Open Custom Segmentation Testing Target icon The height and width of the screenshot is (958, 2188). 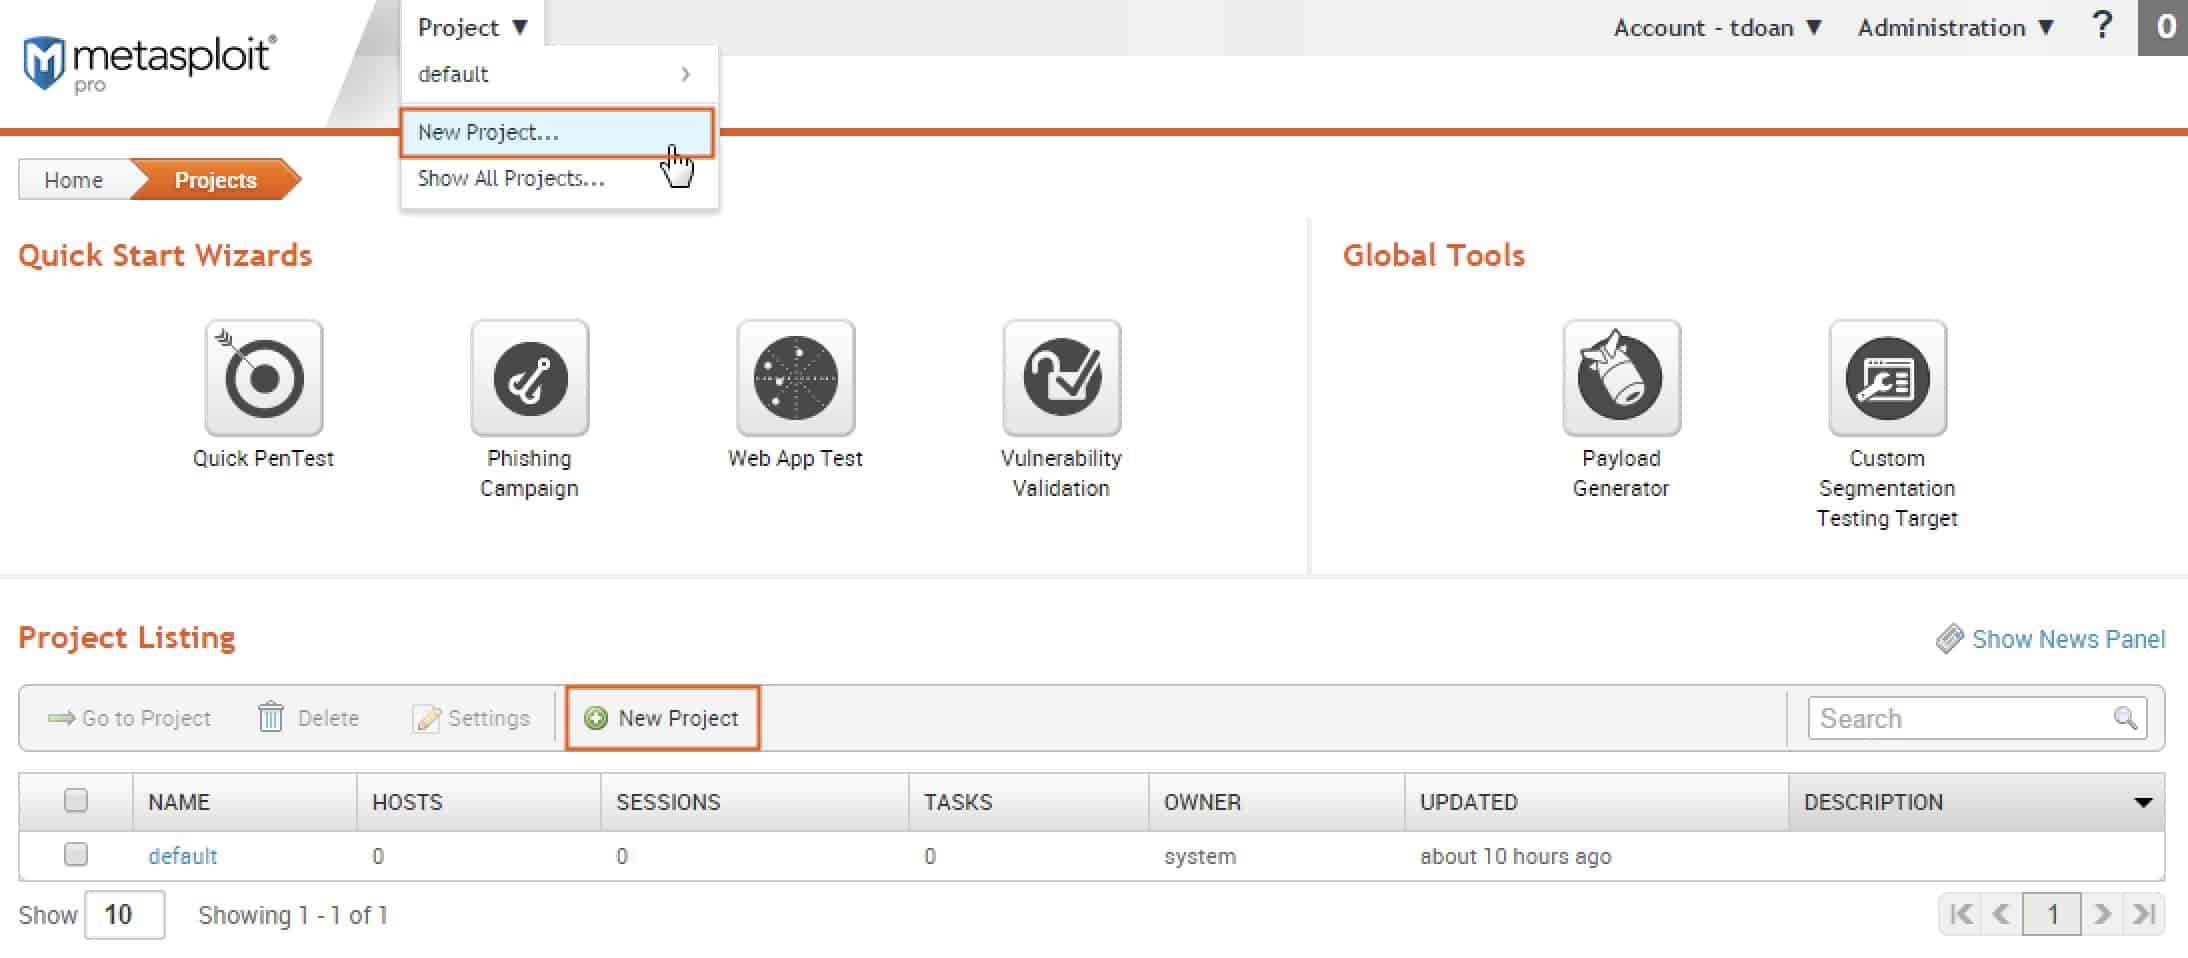[1888, 378]
